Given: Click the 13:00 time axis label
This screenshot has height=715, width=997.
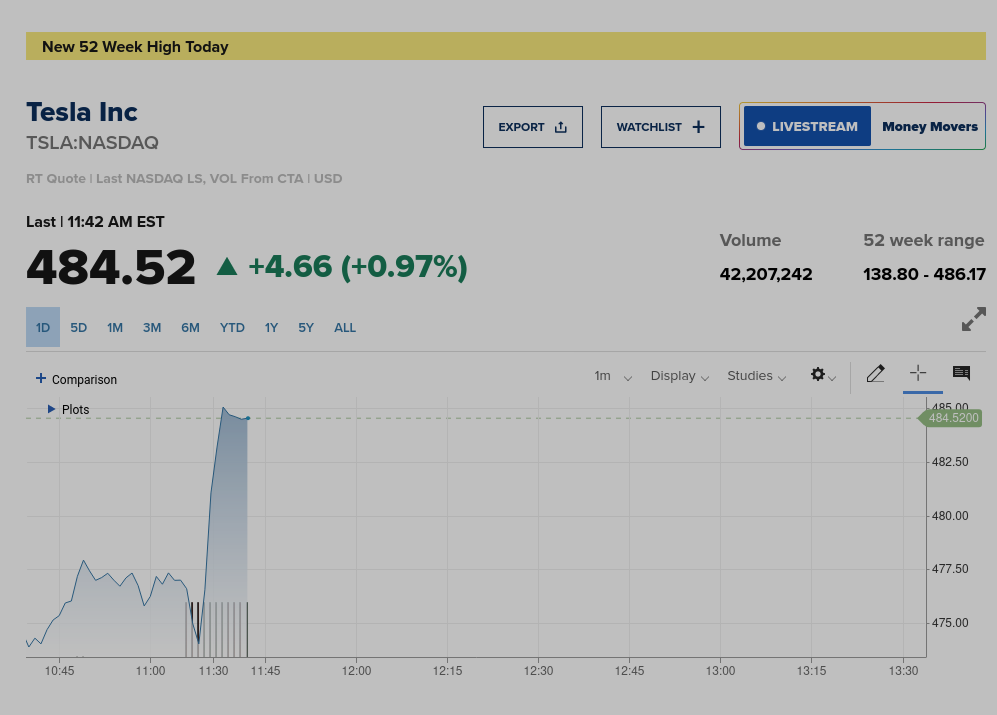Looking at the screenshot, I should click(x=720, y=671).
